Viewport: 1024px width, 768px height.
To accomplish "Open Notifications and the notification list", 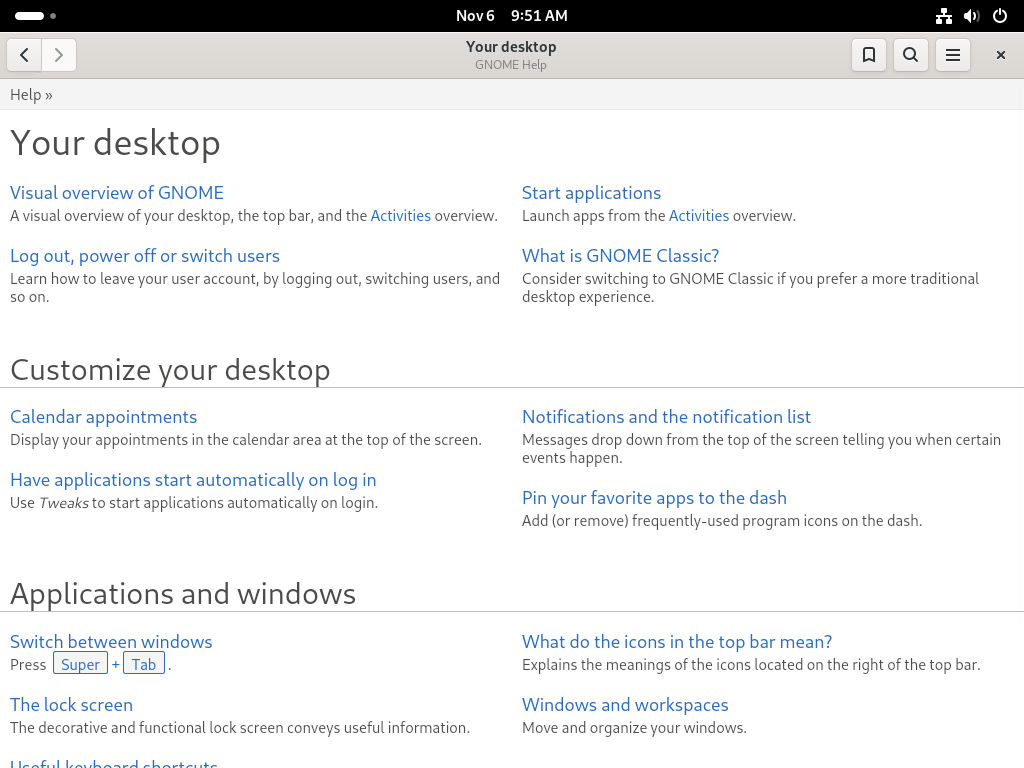I will 666,417.
